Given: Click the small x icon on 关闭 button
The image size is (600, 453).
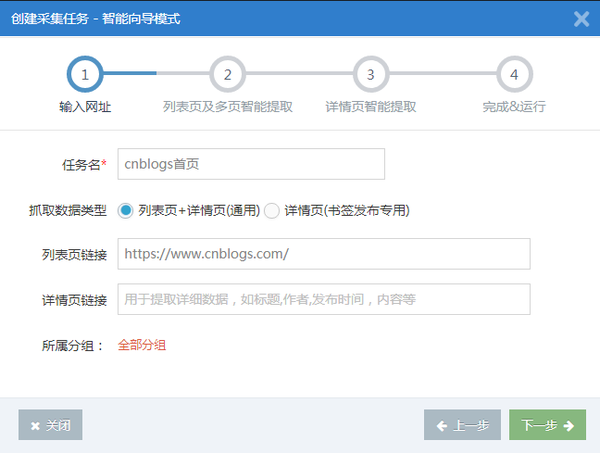Looking at the screenshot, I should click(x=35, y=426).
